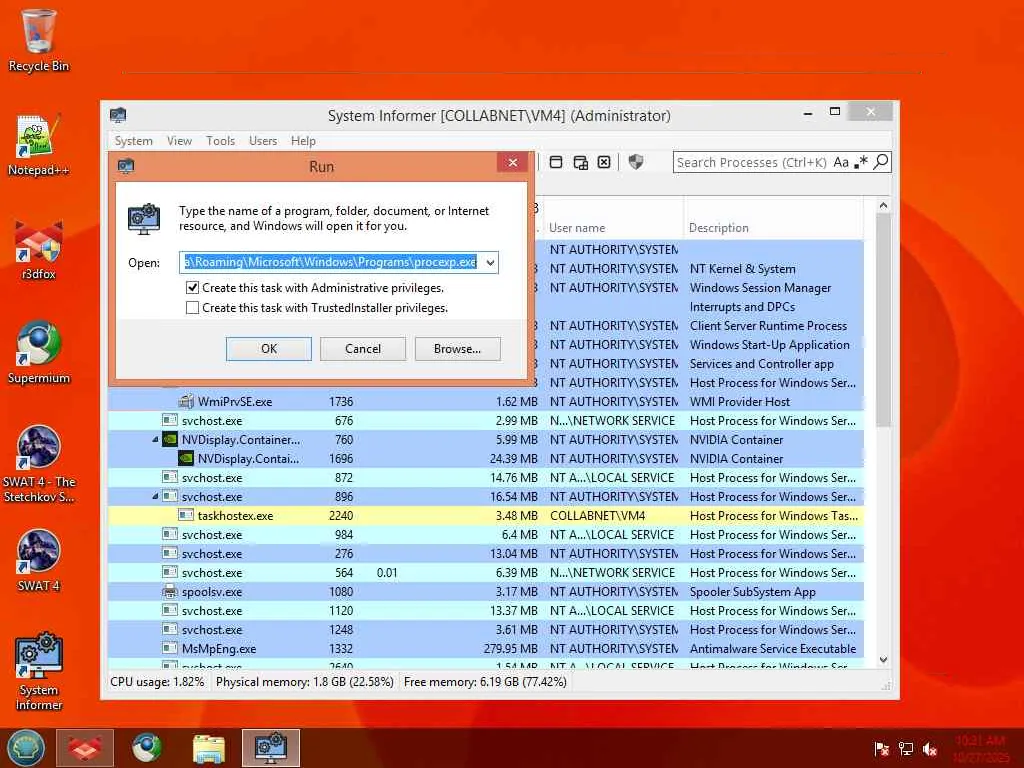
Task: Click System Informer title bar icon
Action: pos(118,116)
